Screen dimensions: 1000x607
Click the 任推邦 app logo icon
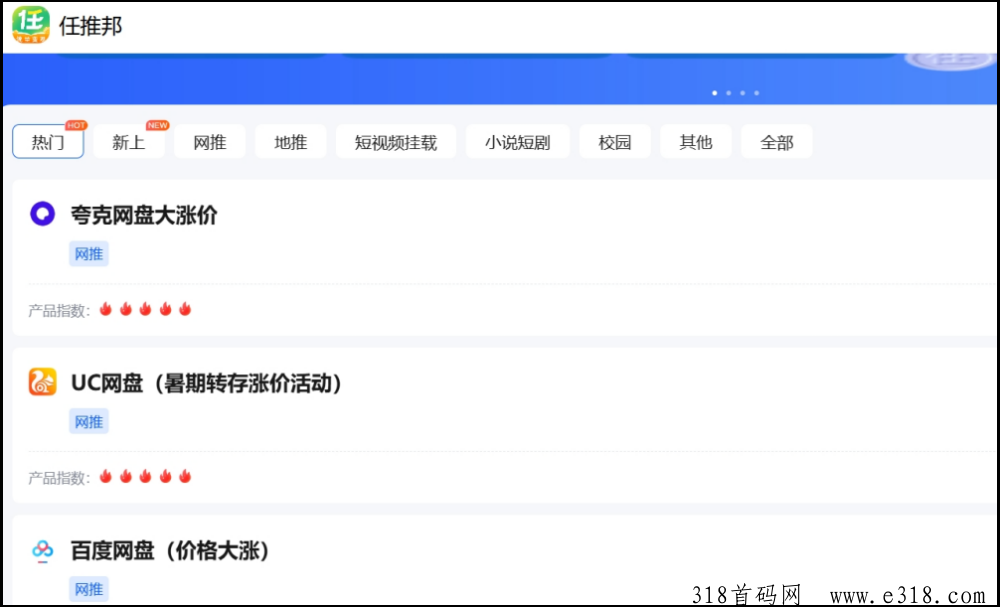point(31,25)
